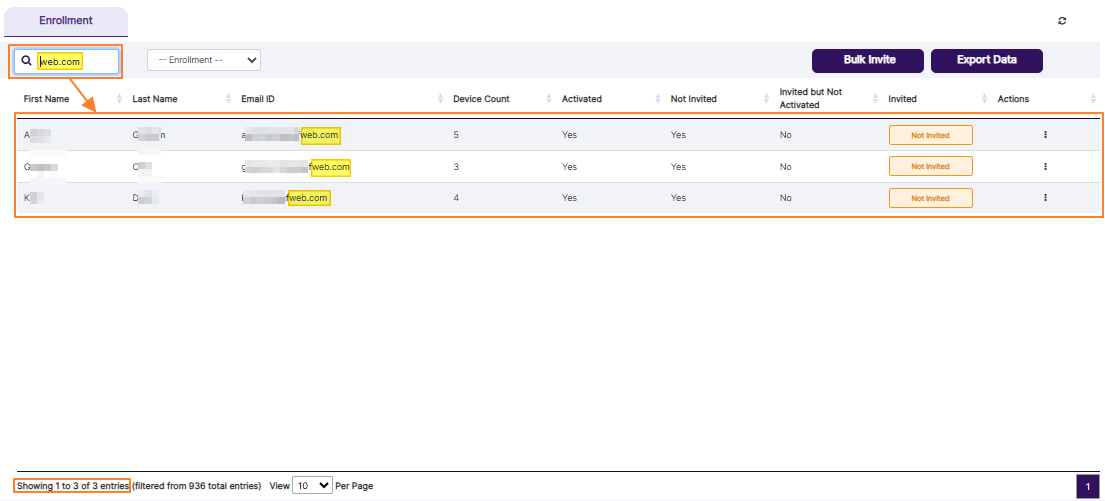Click the Activated column header
The height and width of the screenshot is (501, 1105).
click(x=581, y=99)
